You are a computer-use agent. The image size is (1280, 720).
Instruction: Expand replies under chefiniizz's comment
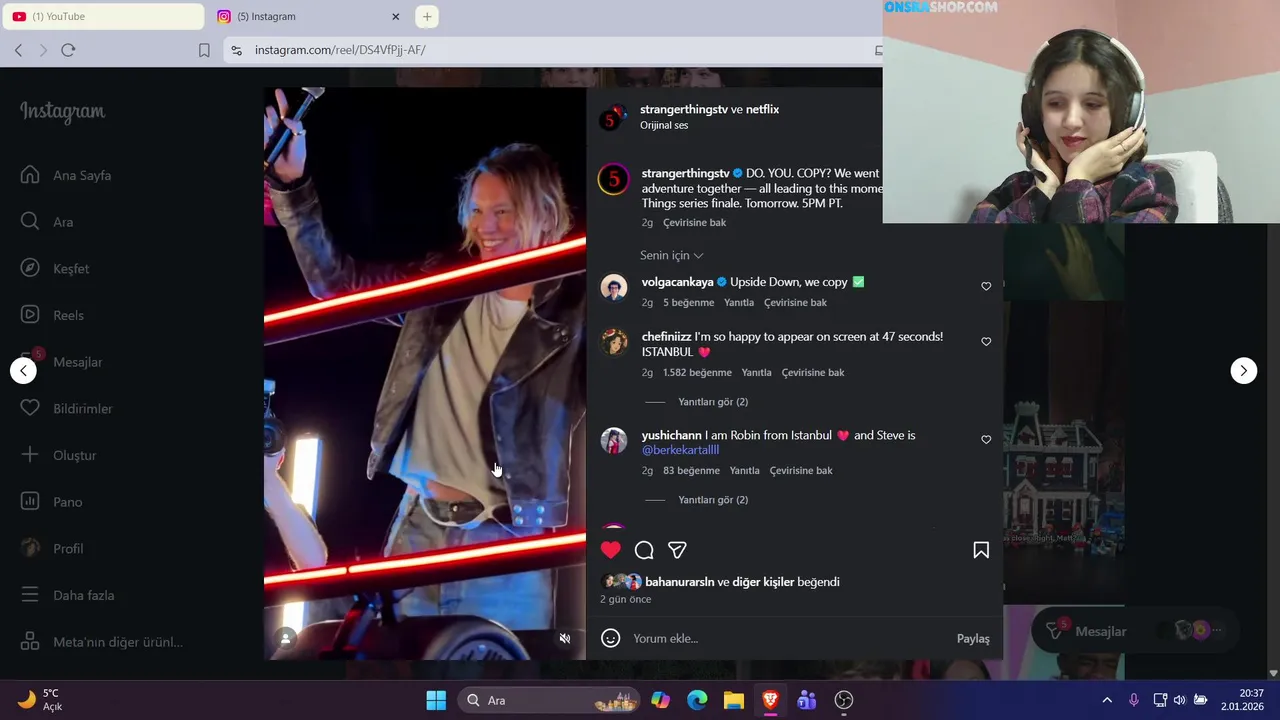click(x=713, y=402)
